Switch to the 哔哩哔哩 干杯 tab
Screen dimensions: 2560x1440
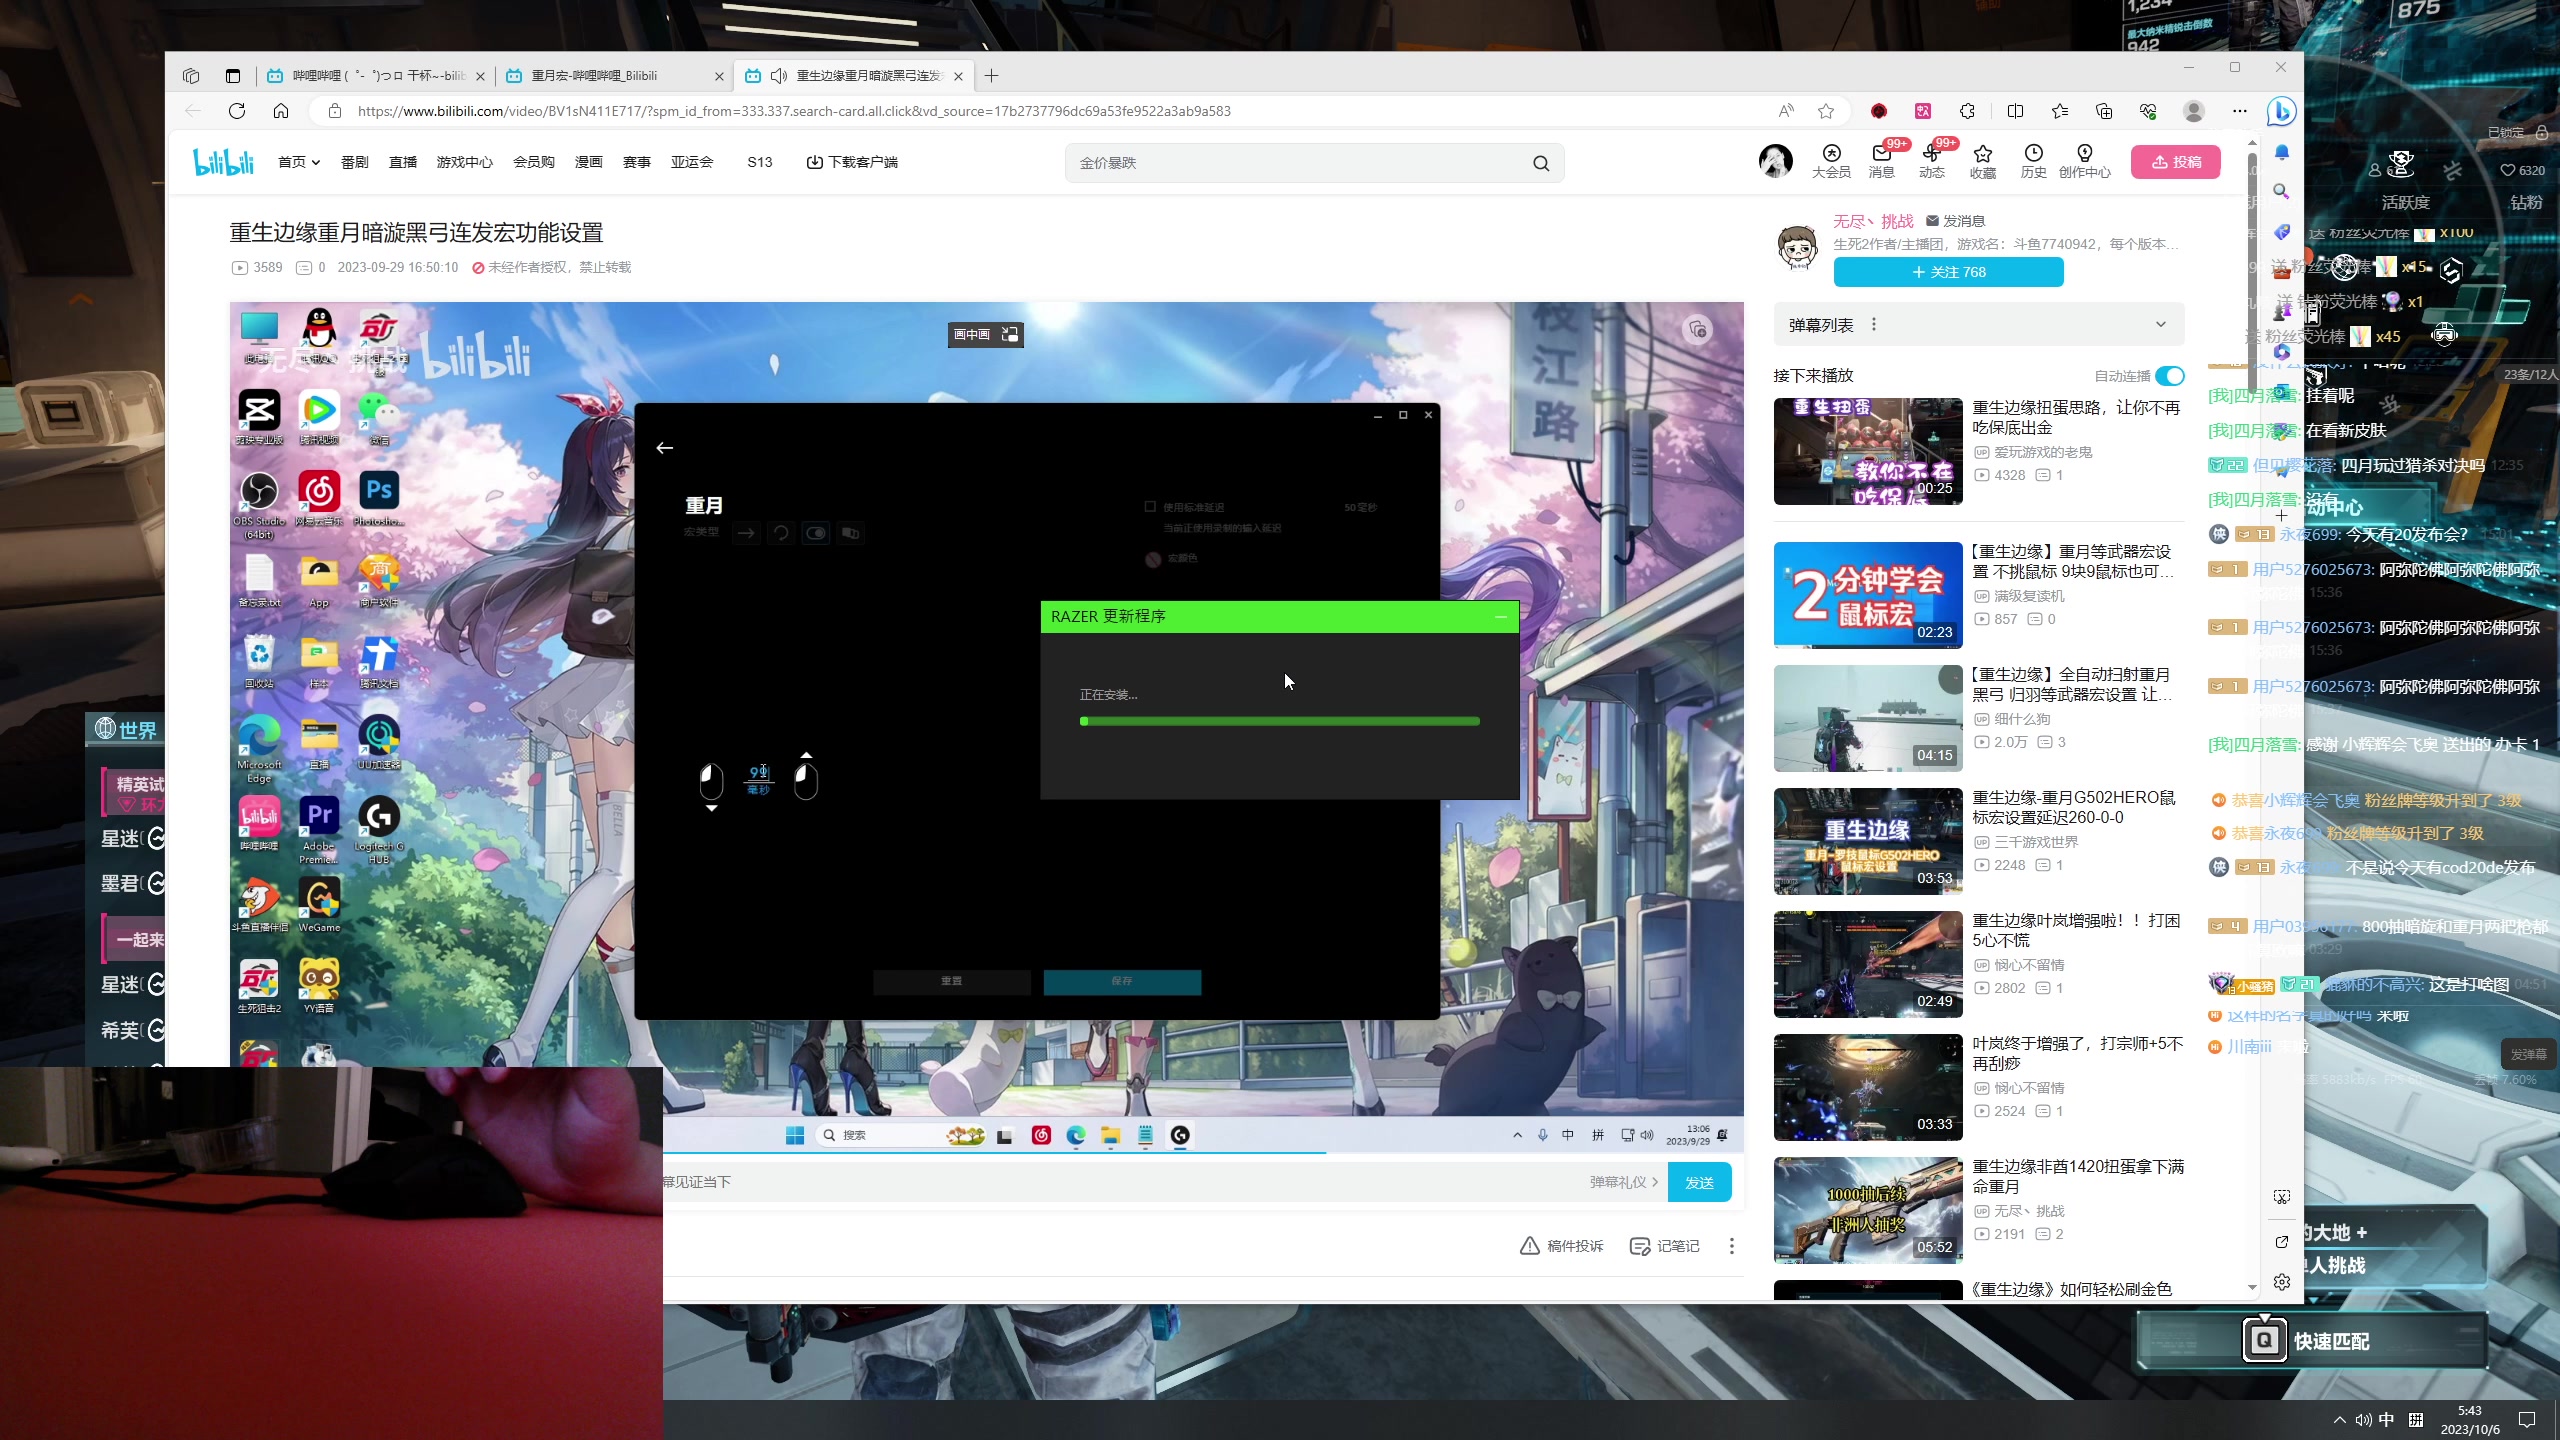(375, 76)
